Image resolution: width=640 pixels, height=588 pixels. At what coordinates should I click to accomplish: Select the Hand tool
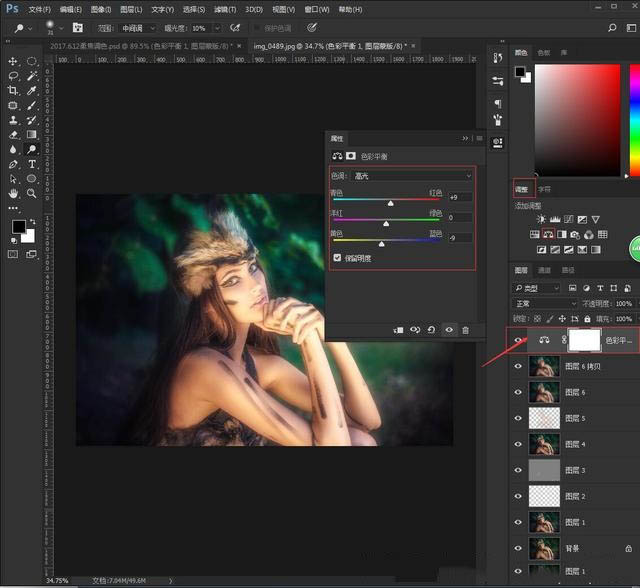tap(13, 193)
